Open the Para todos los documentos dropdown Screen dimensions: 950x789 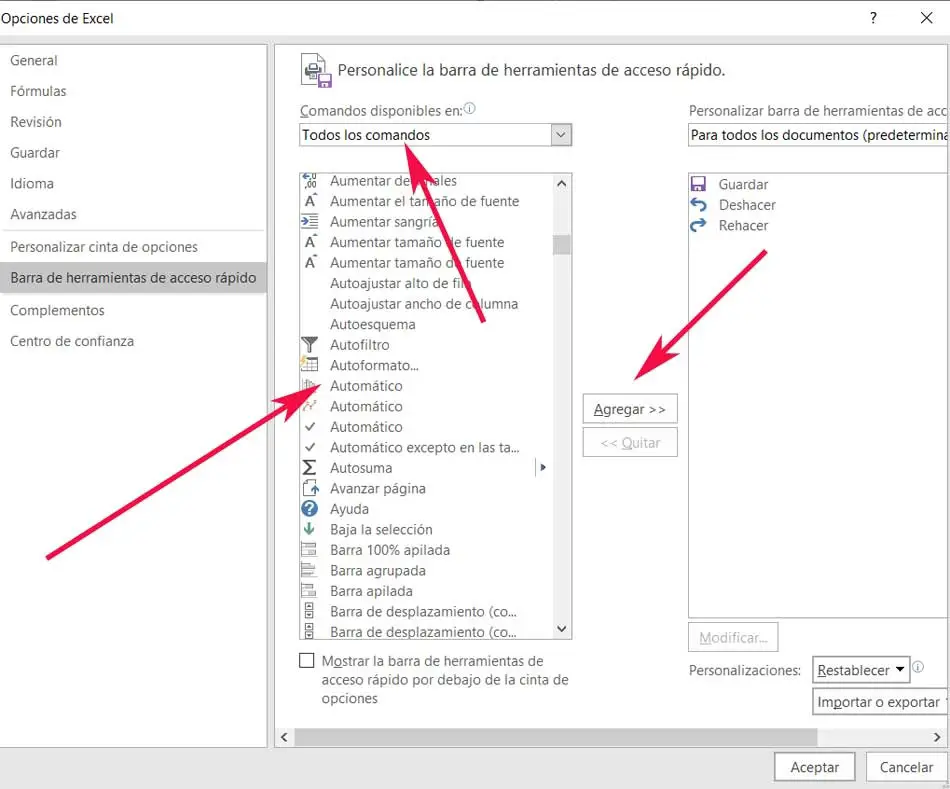(x=819, y=135)
